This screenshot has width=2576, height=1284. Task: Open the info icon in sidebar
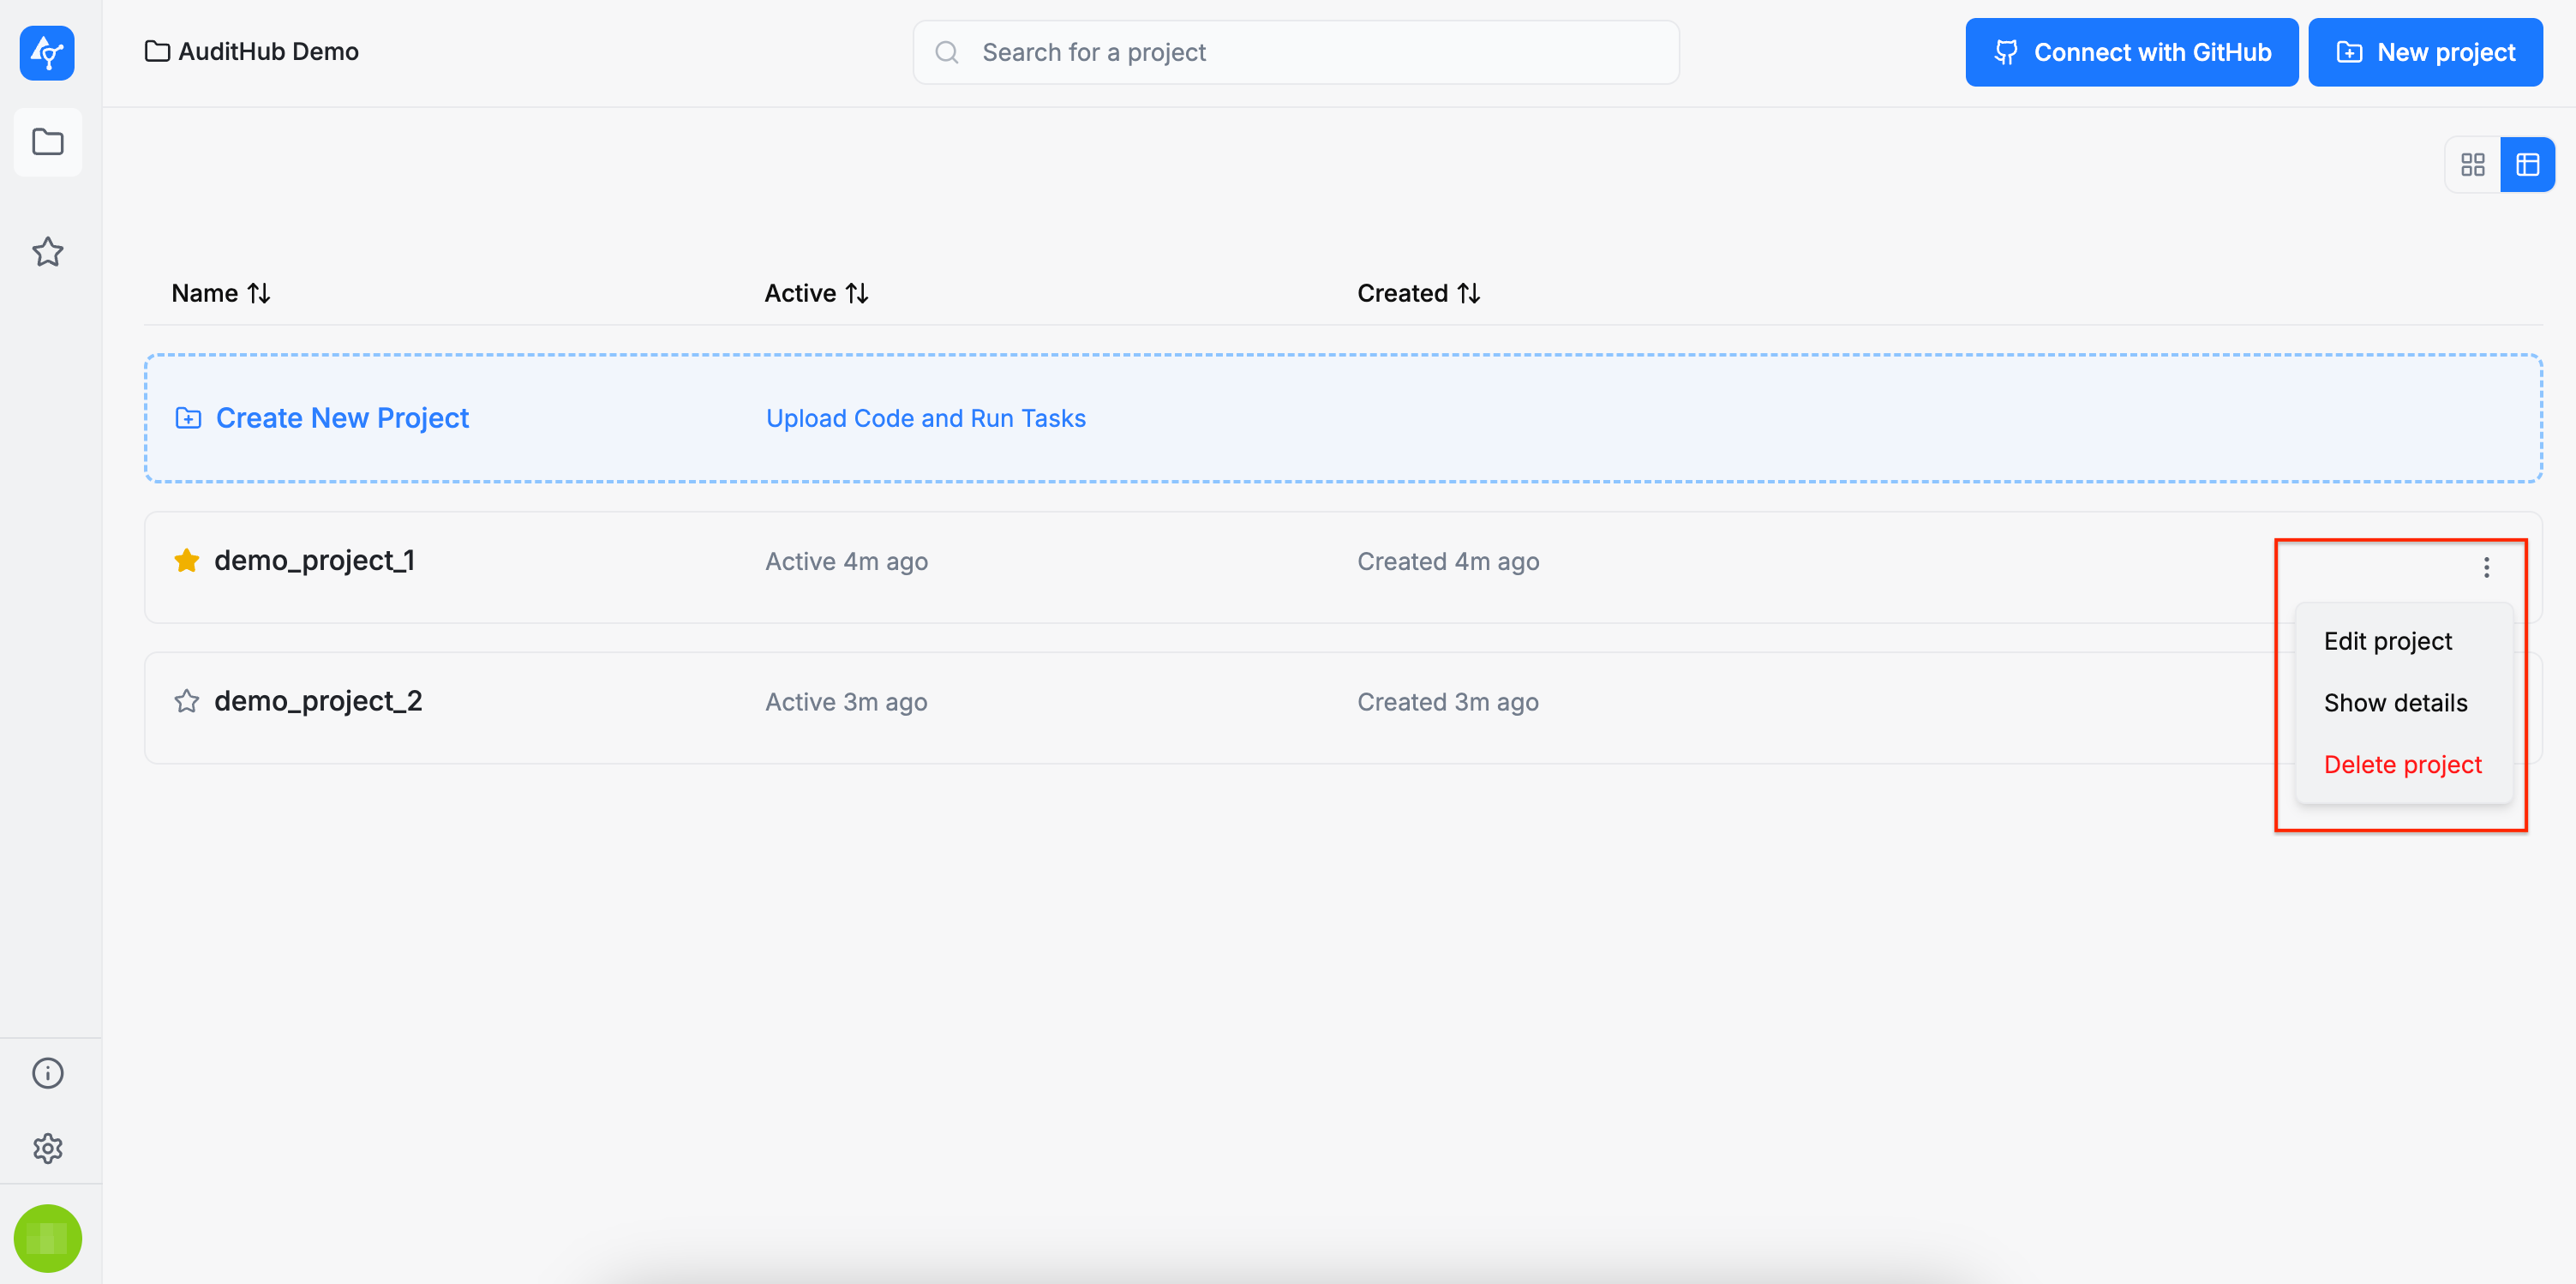tap(47, 1073)
